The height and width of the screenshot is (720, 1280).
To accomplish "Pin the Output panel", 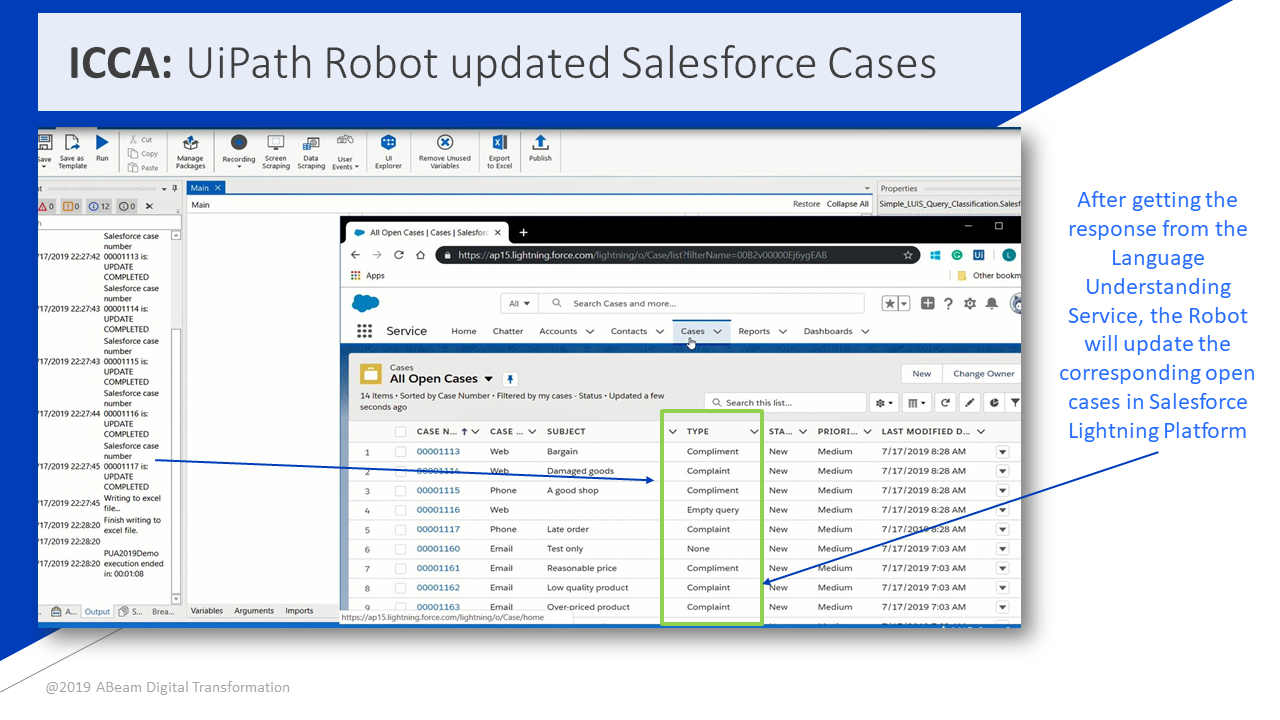I will pyautogui.click(x=174, y=188).
